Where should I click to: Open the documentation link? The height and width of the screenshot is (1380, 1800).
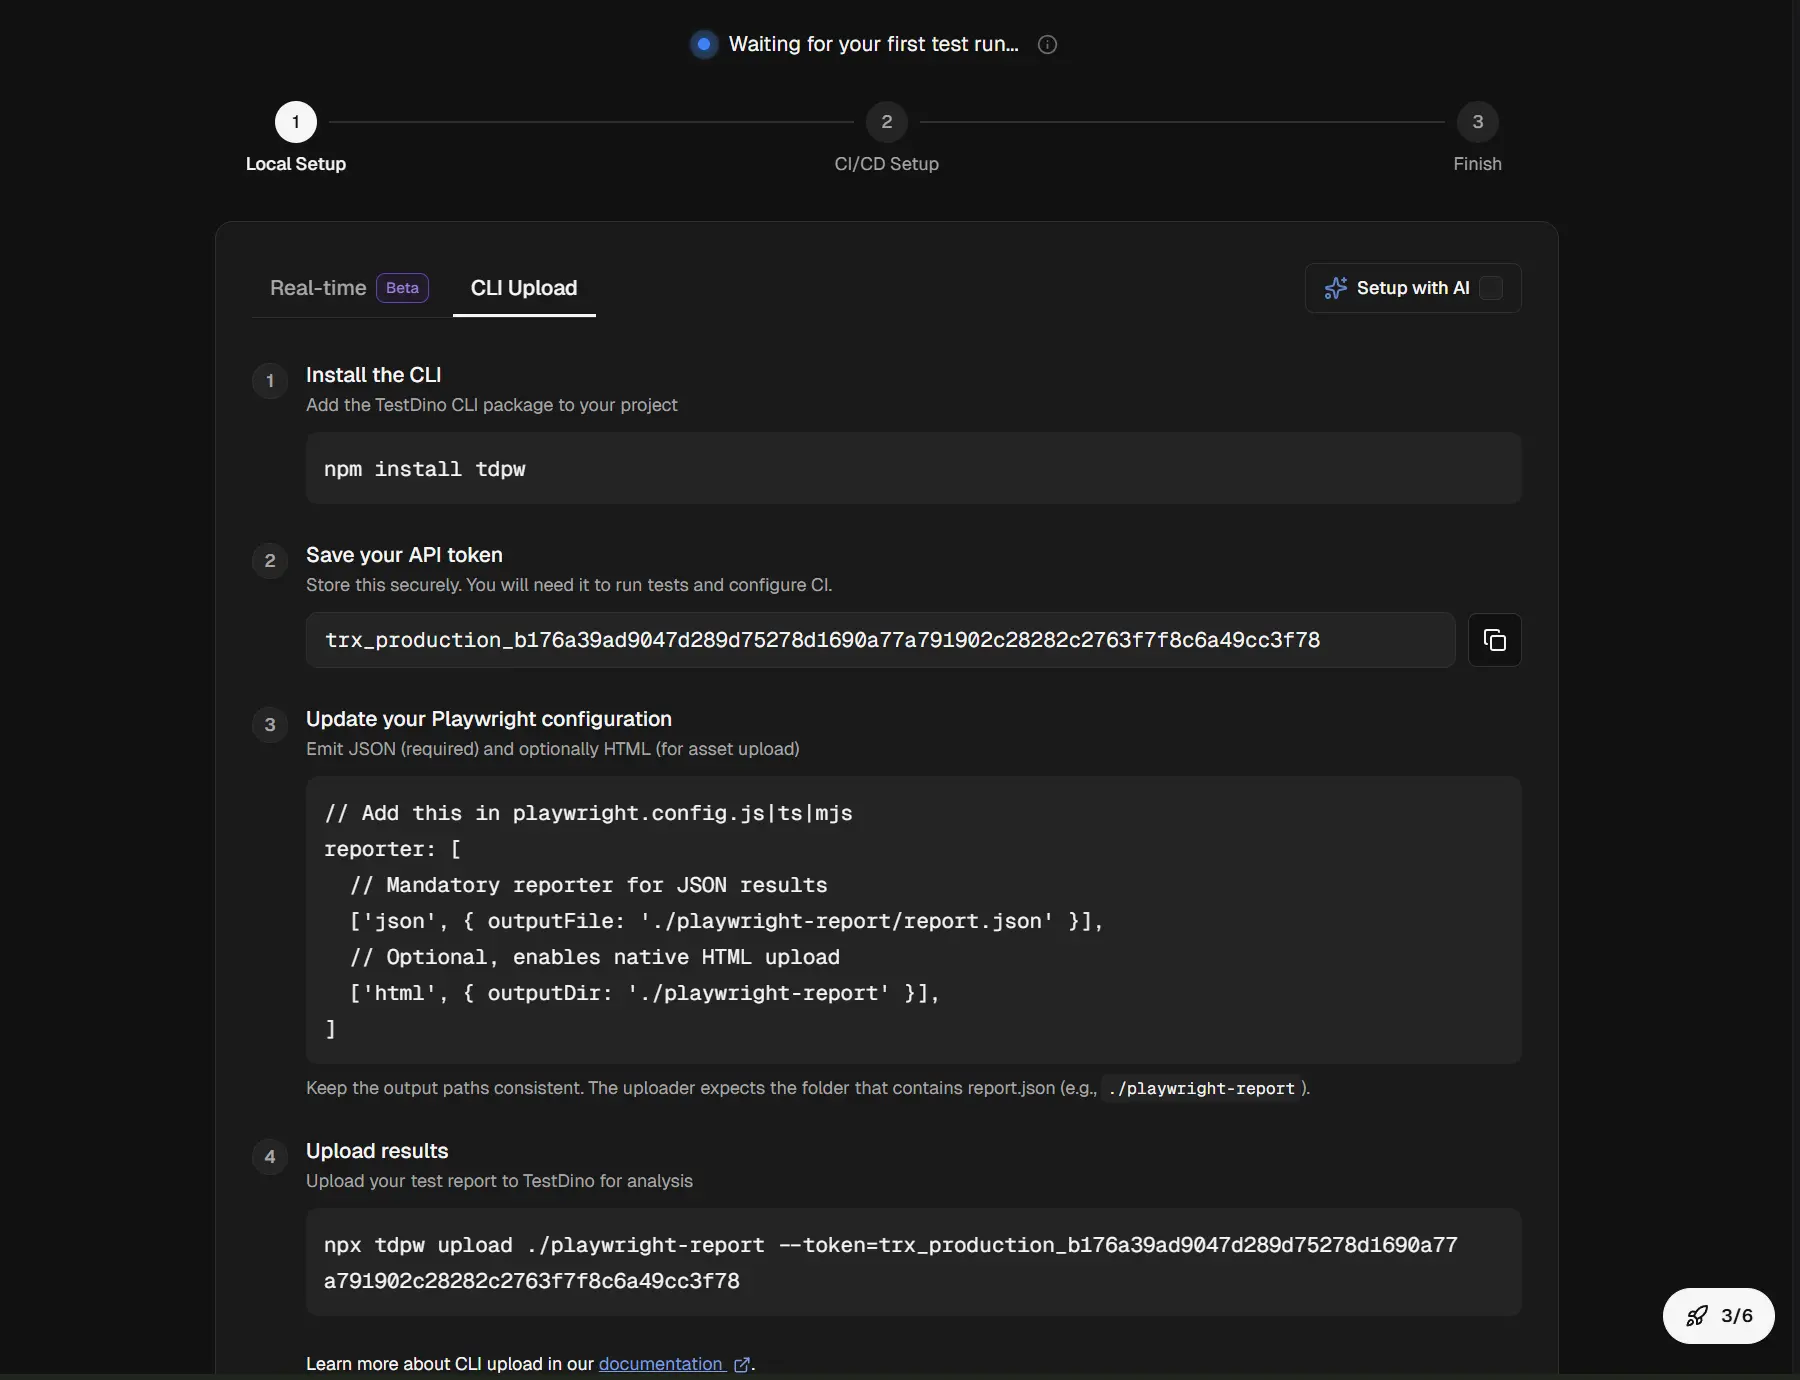pyautogui.click(x=660, y=1364)
